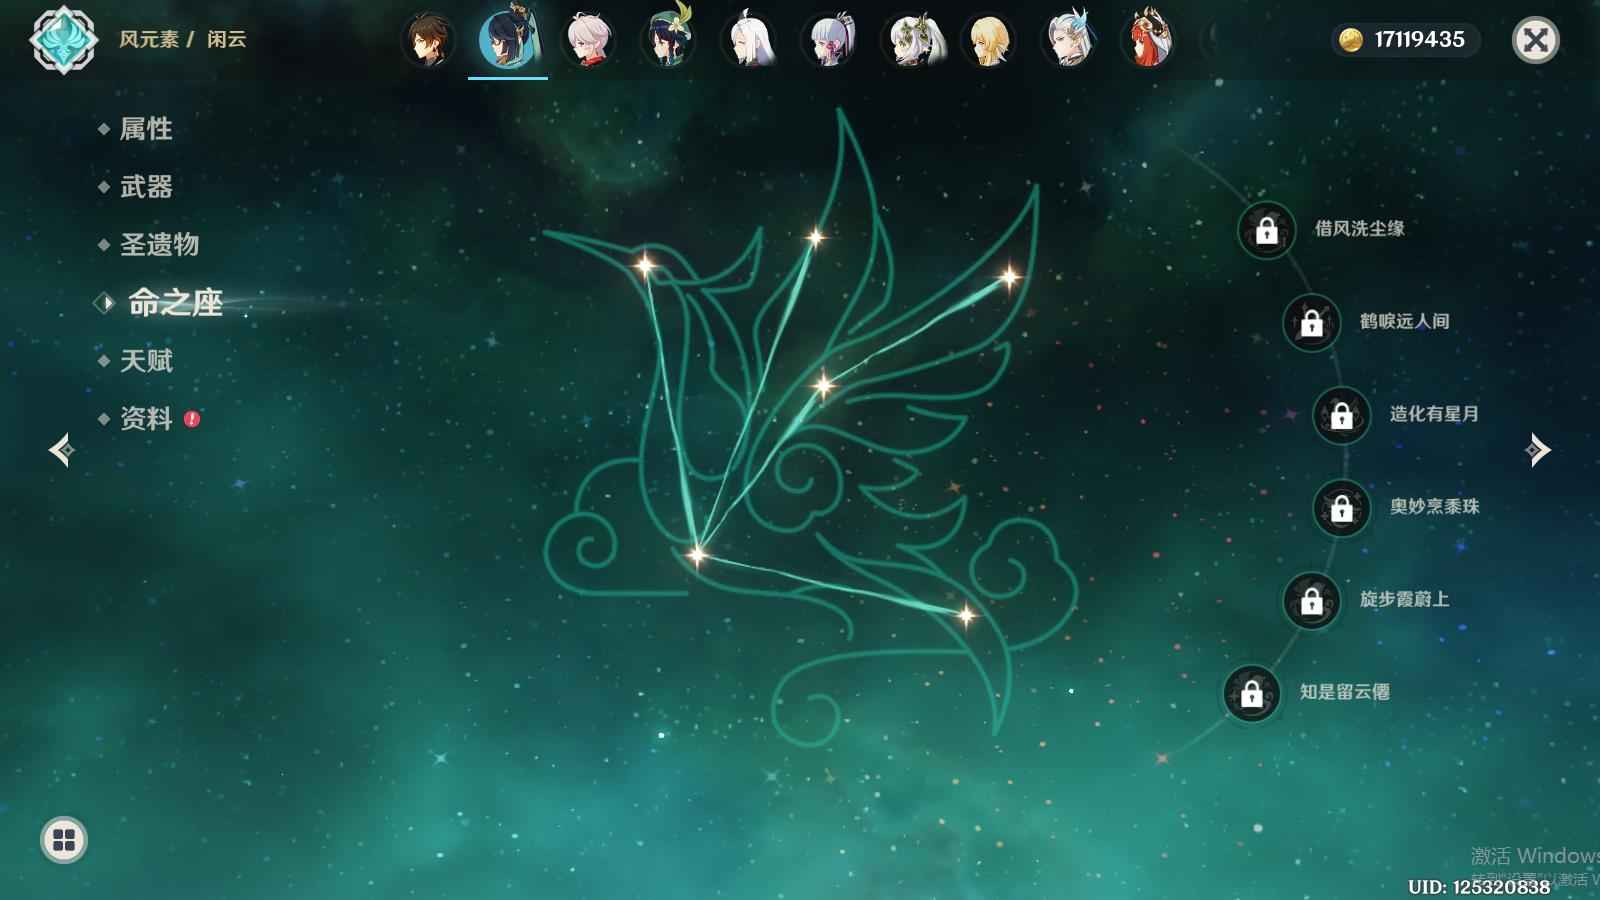Viewport: 1600px width, 900px height.
Task: Select the highlighted Xianyun portrait
Action: [x=508, y=40]
